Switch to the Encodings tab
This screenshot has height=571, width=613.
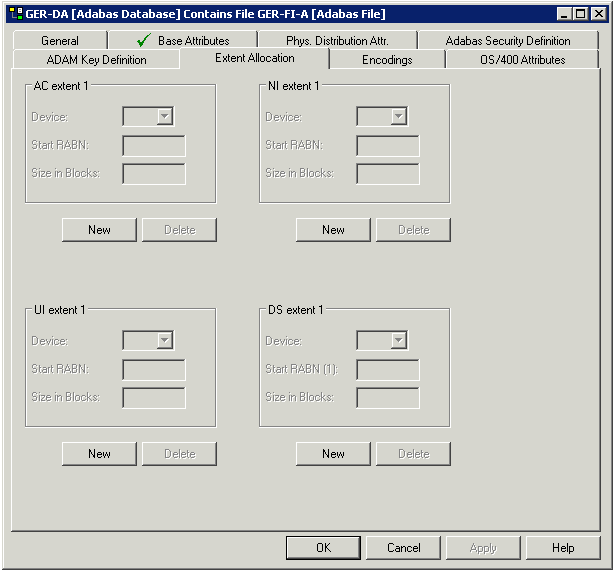point(387,60)
